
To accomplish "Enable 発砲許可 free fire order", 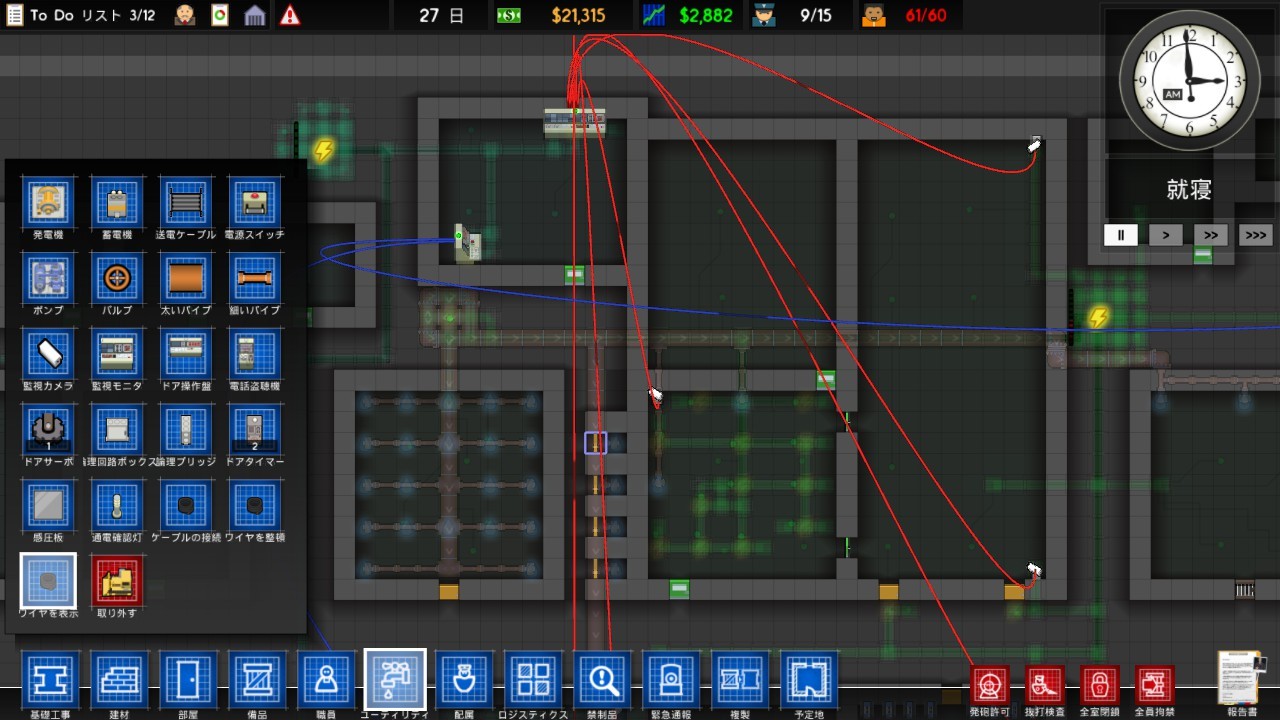I will tap(990, 687).
